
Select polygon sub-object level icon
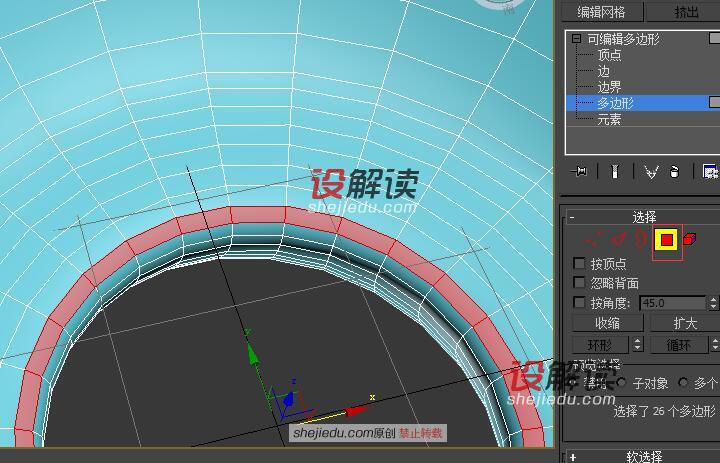[x=667, y=240]
